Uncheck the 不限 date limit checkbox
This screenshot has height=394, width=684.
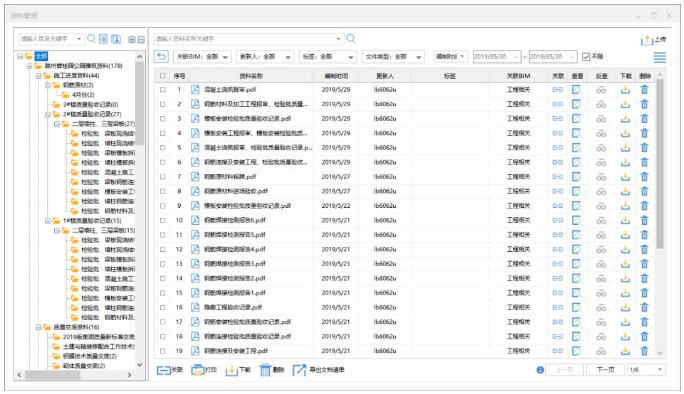tap(586, 57)
